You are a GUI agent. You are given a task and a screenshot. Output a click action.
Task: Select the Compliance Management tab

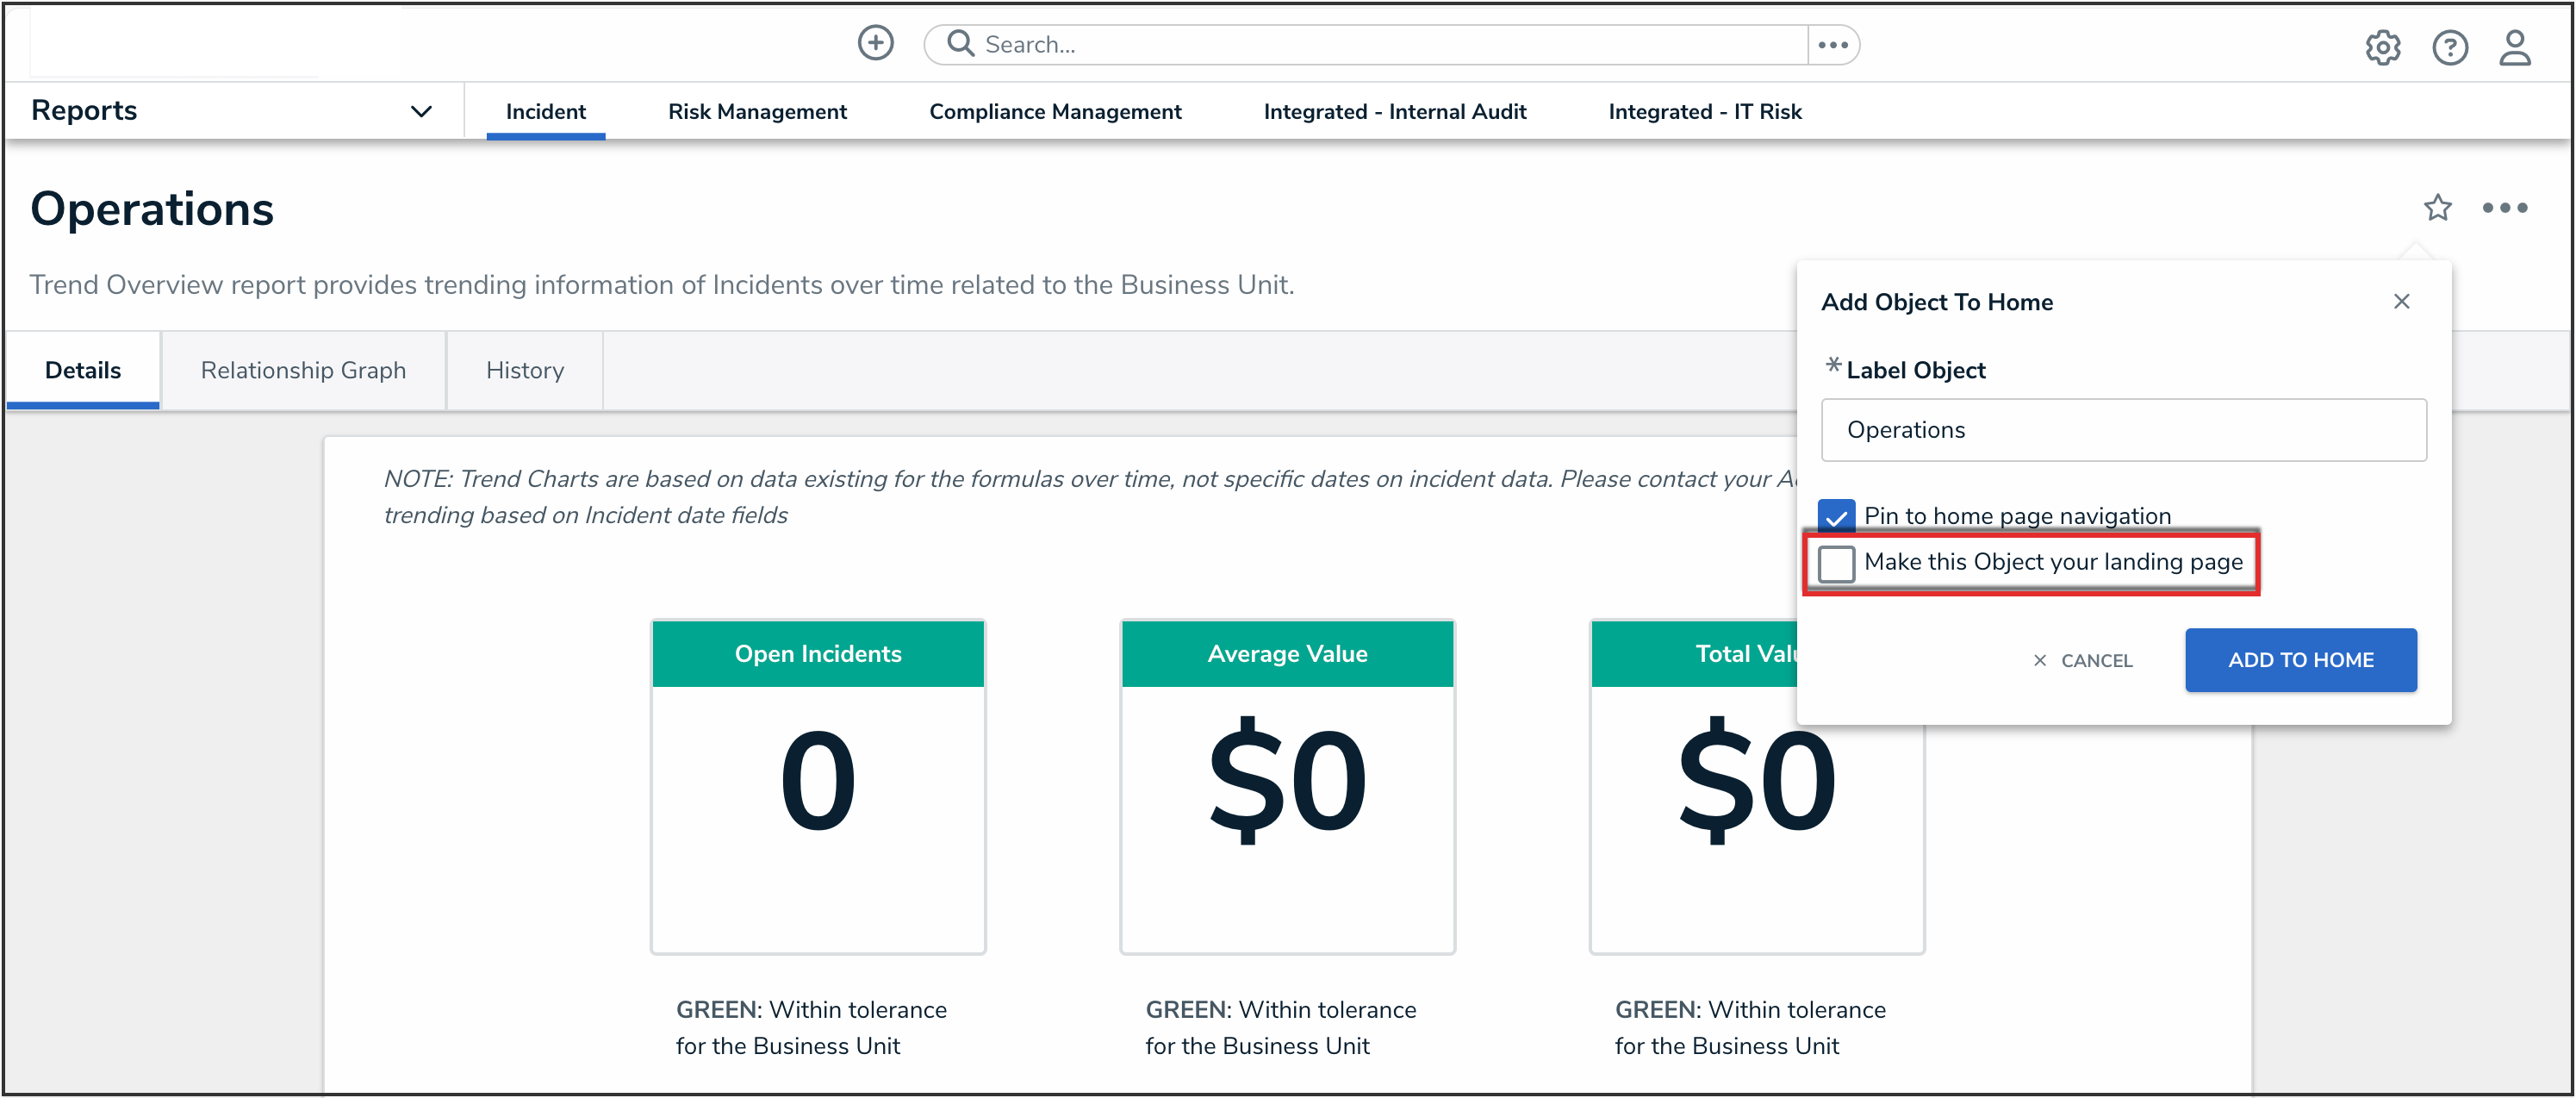pyautogui.click(x=1055, y=112)
